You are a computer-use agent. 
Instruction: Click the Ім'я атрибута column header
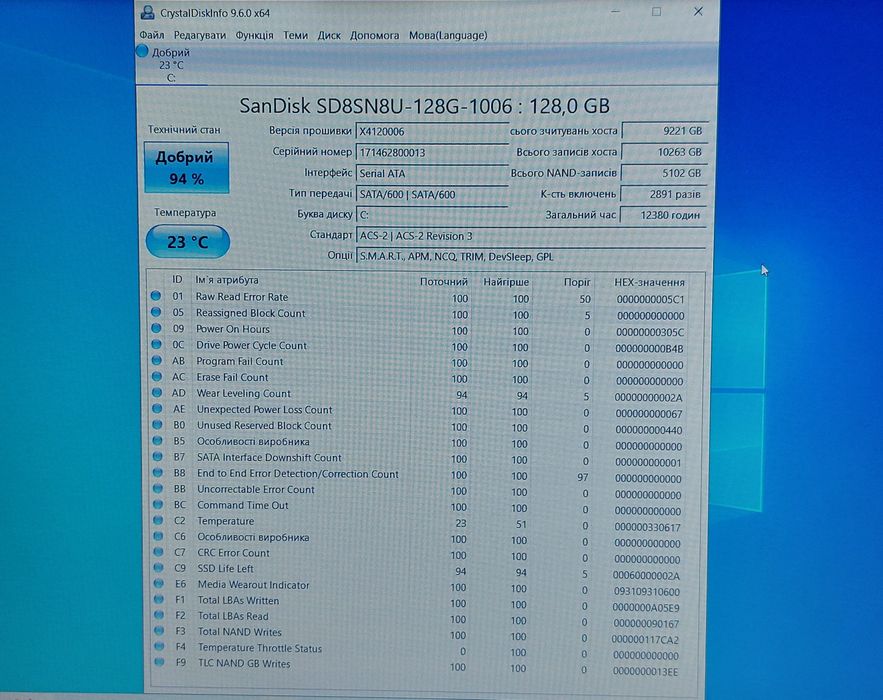click(x=227, y=280)
